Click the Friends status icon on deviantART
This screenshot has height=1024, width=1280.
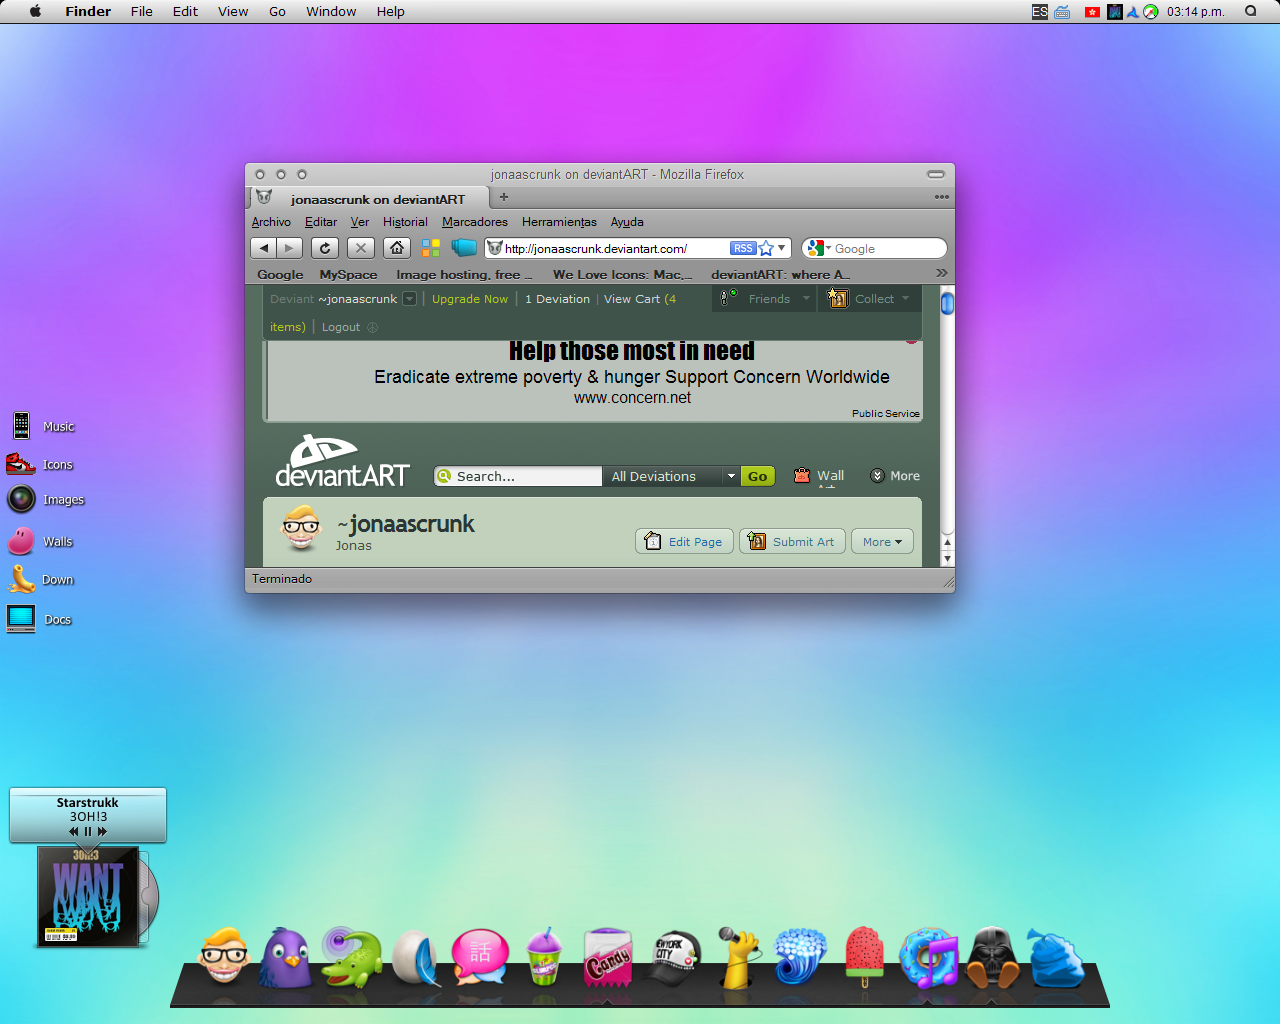[728, 297]
